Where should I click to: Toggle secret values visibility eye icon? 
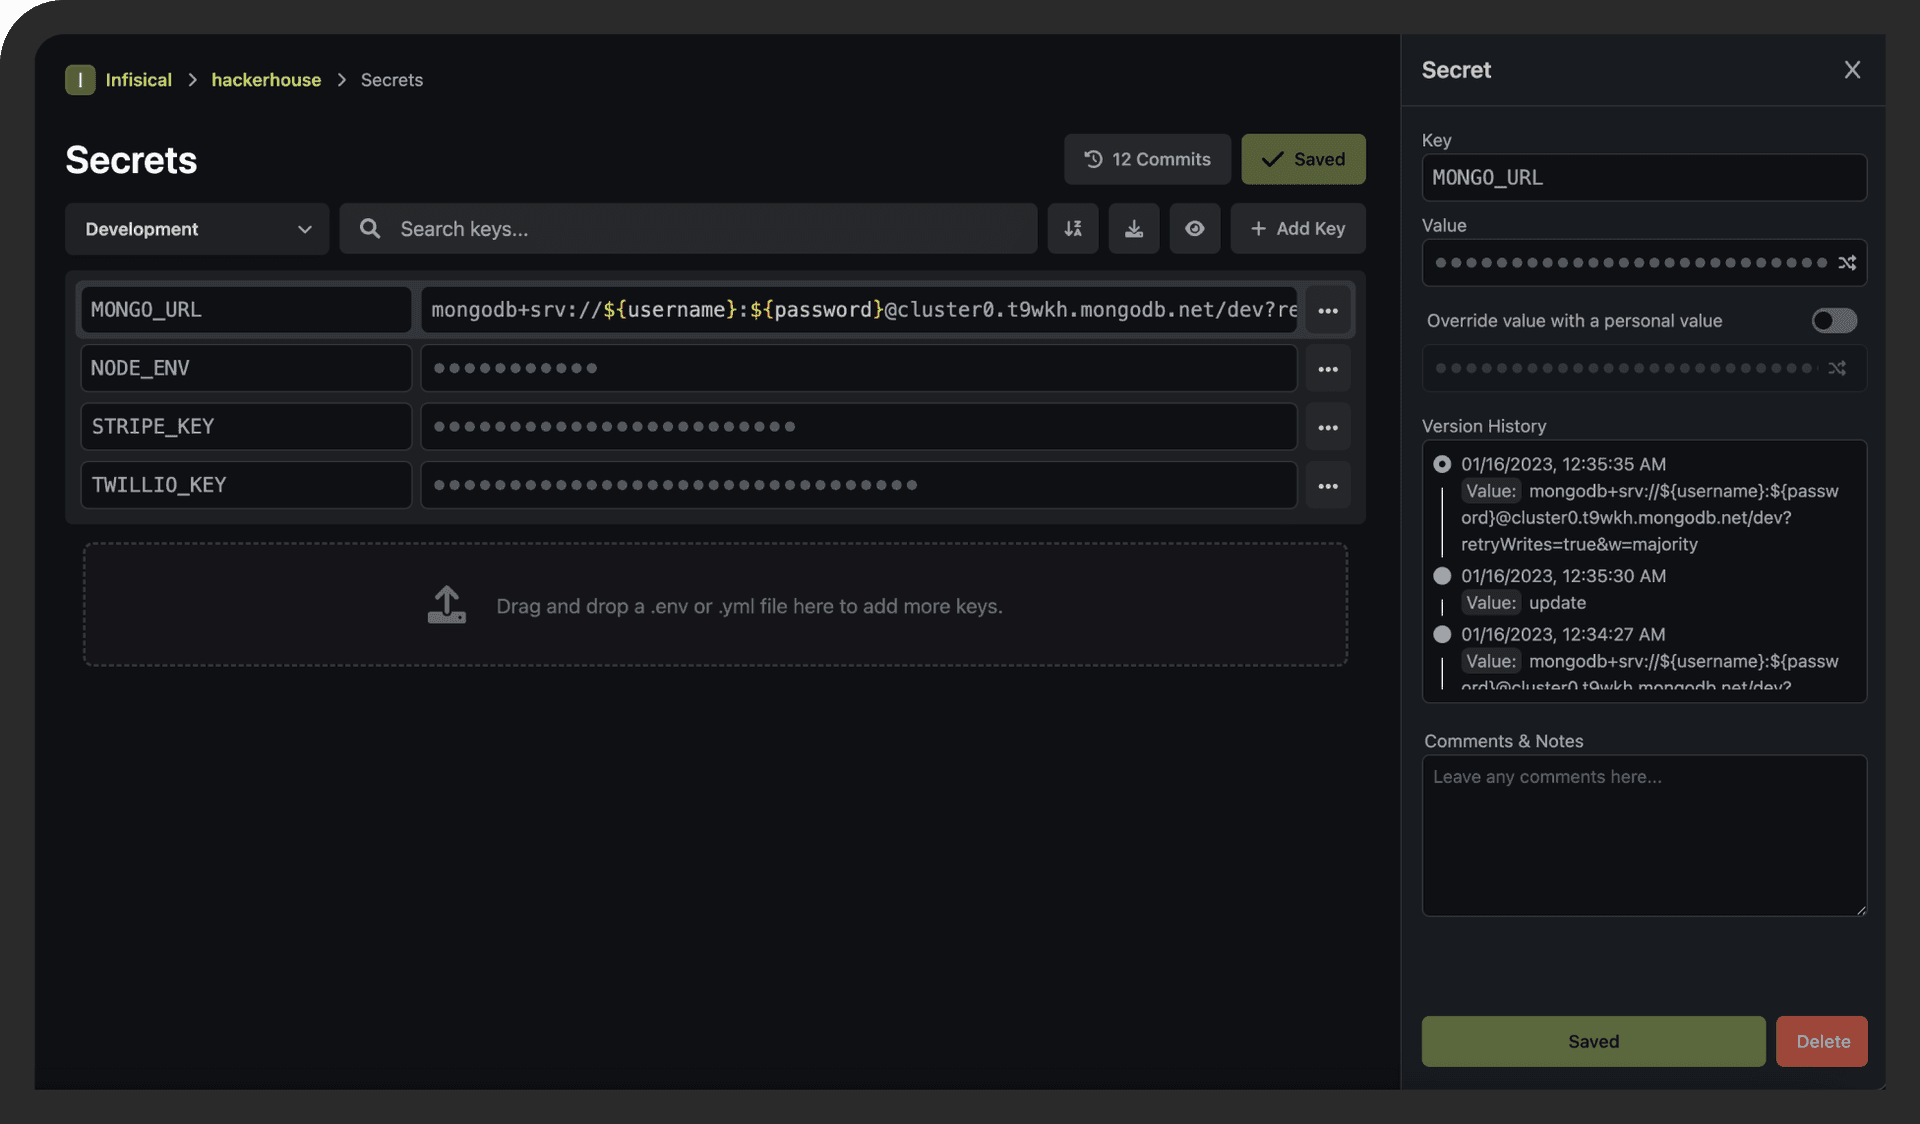pos(1194,229)
